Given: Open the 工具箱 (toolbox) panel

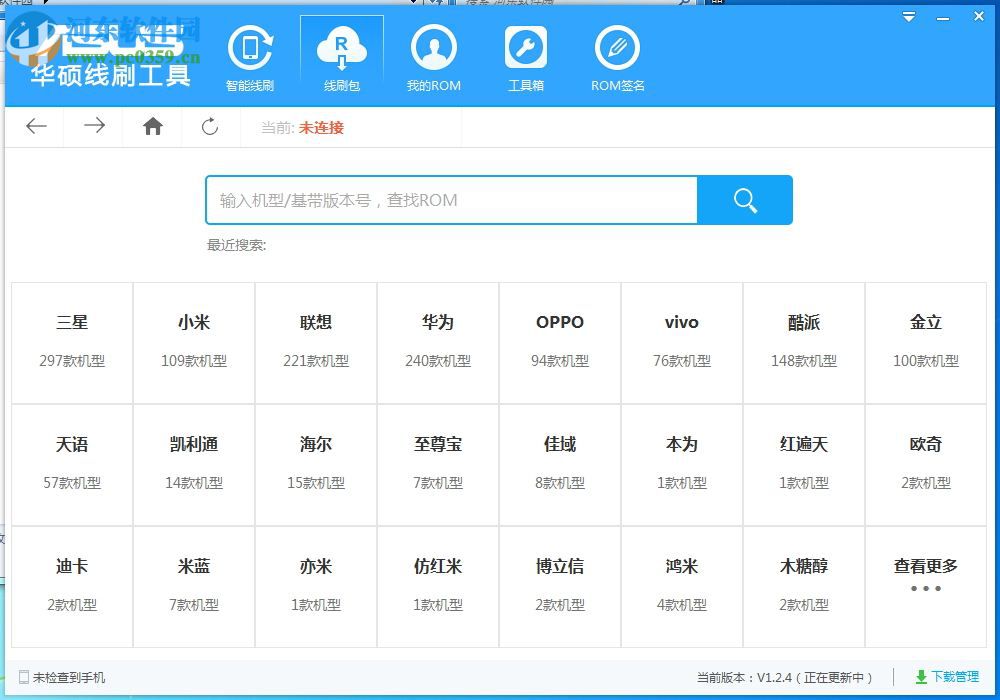Looking at the screenshot, I should pos(526,55).
